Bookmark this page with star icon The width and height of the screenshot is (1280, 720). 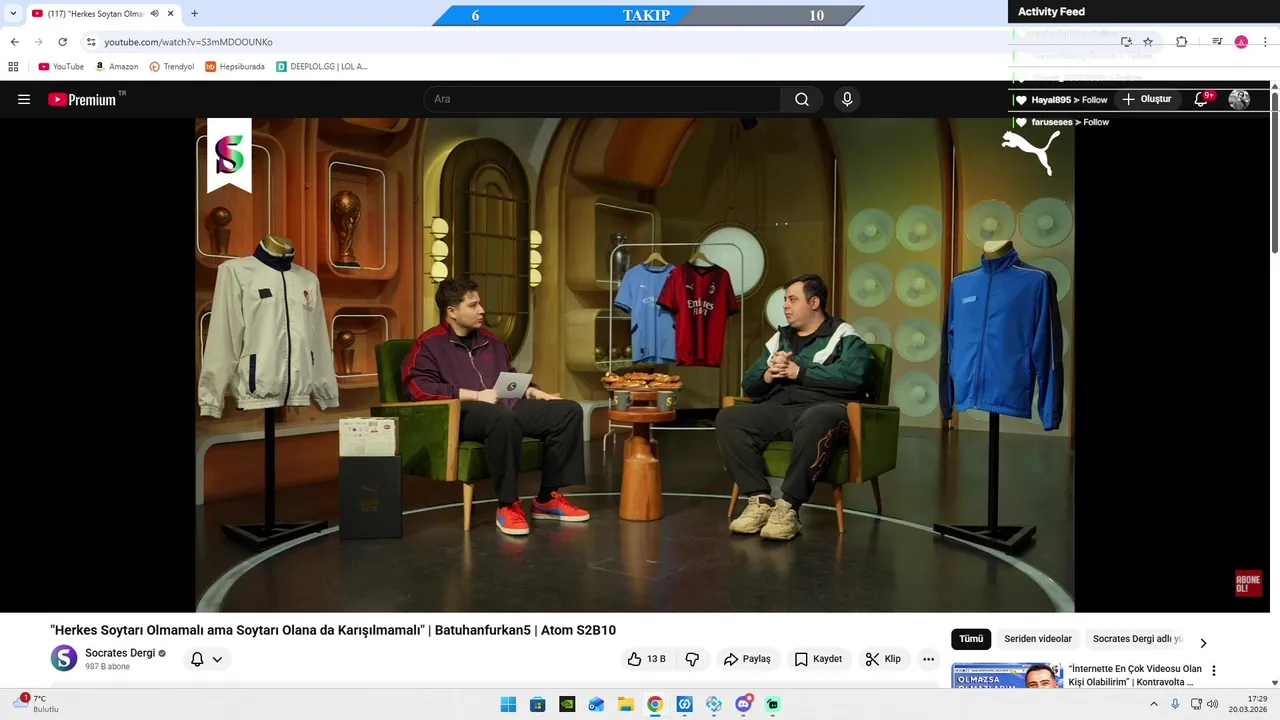[x=1148, y=42]
